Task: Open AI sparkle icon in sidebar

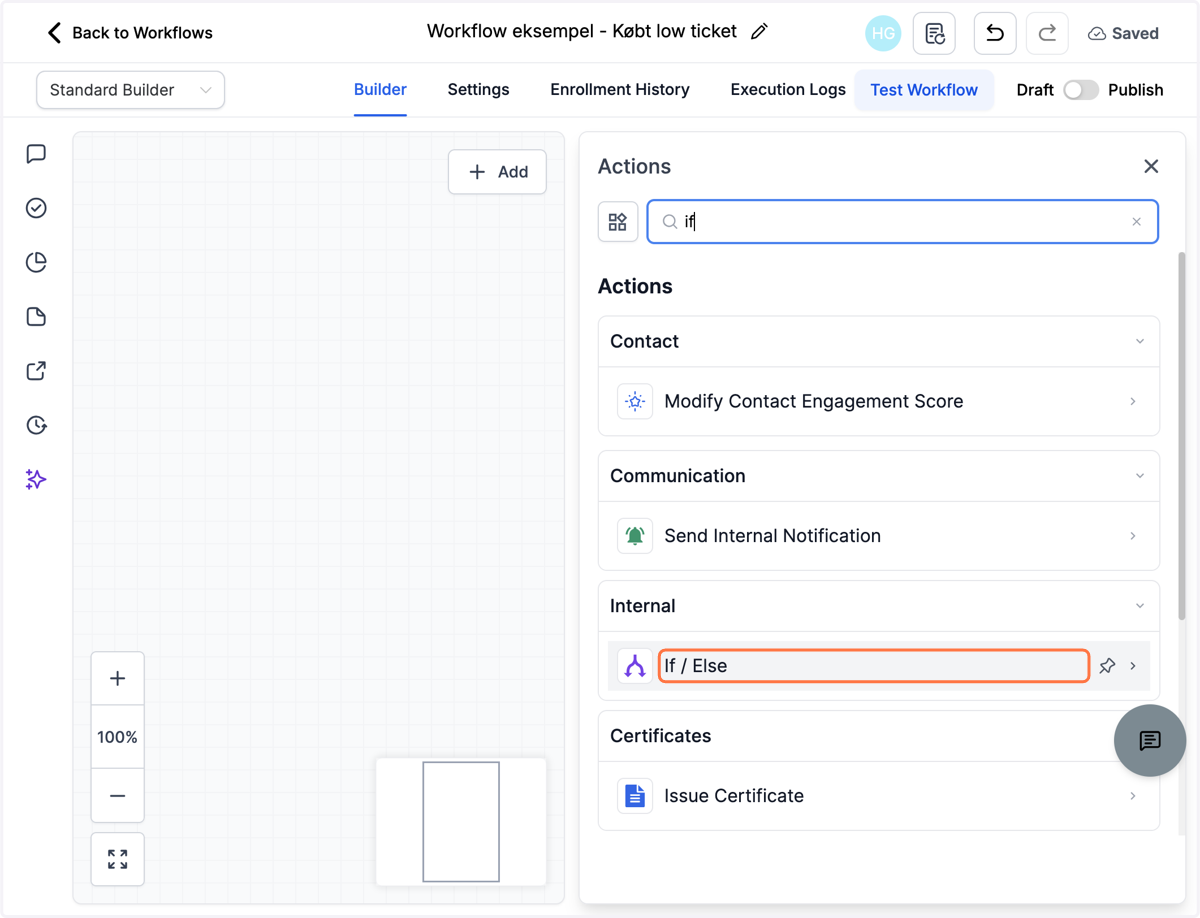Action: (36, 480)
